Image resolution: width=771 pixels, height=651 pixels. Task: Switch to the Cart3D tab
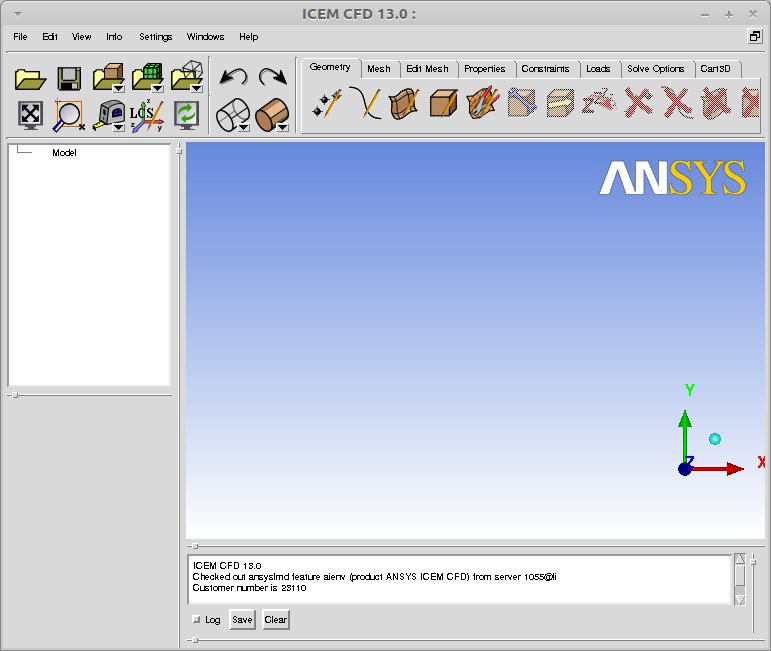[715, 69]
